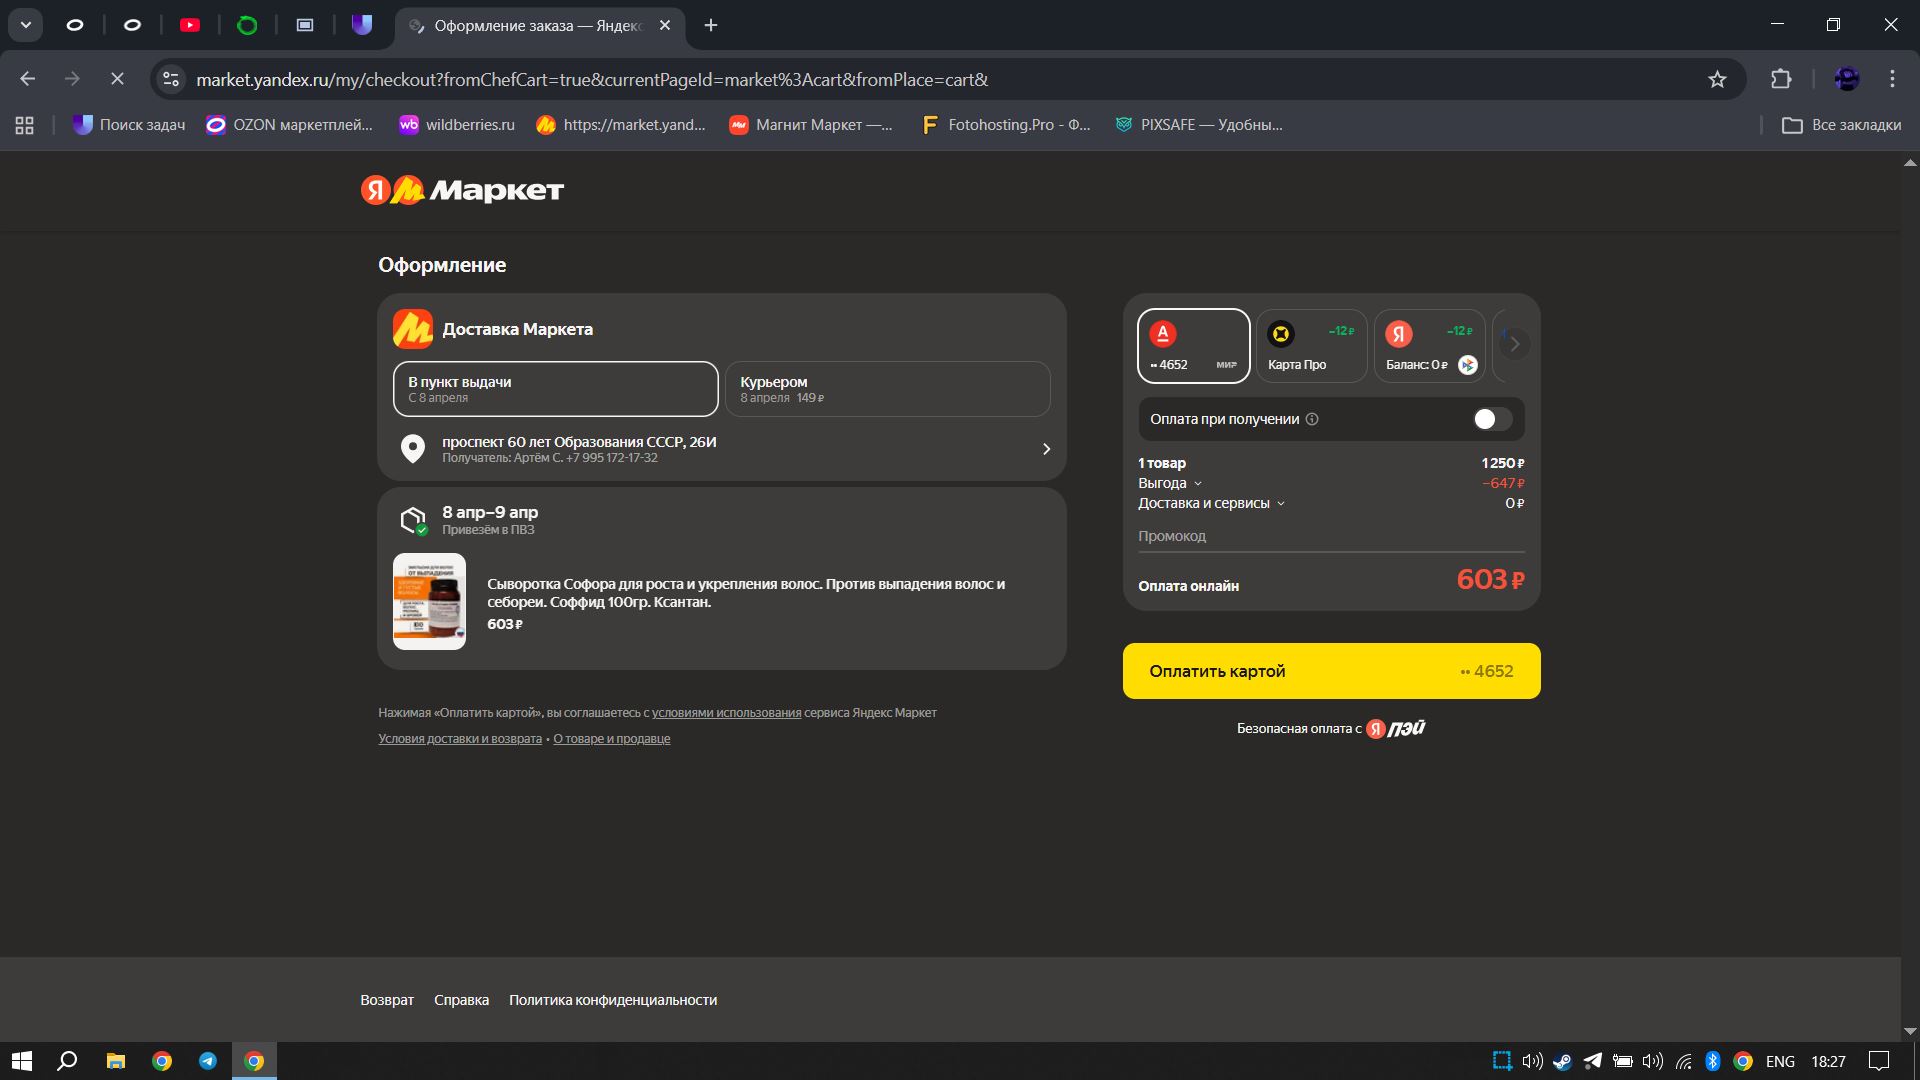This screenshot has height=1080, width=1920.
Task: Open Условия доставки и возврата link
Action: click(459, 739)
